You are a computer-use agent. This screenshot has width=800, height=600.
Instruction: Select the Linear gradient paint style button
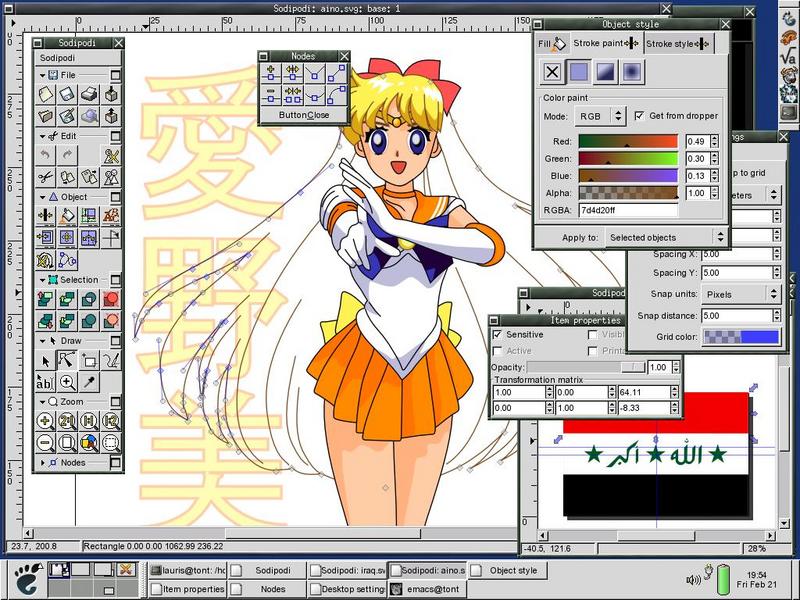coord(605,72)
